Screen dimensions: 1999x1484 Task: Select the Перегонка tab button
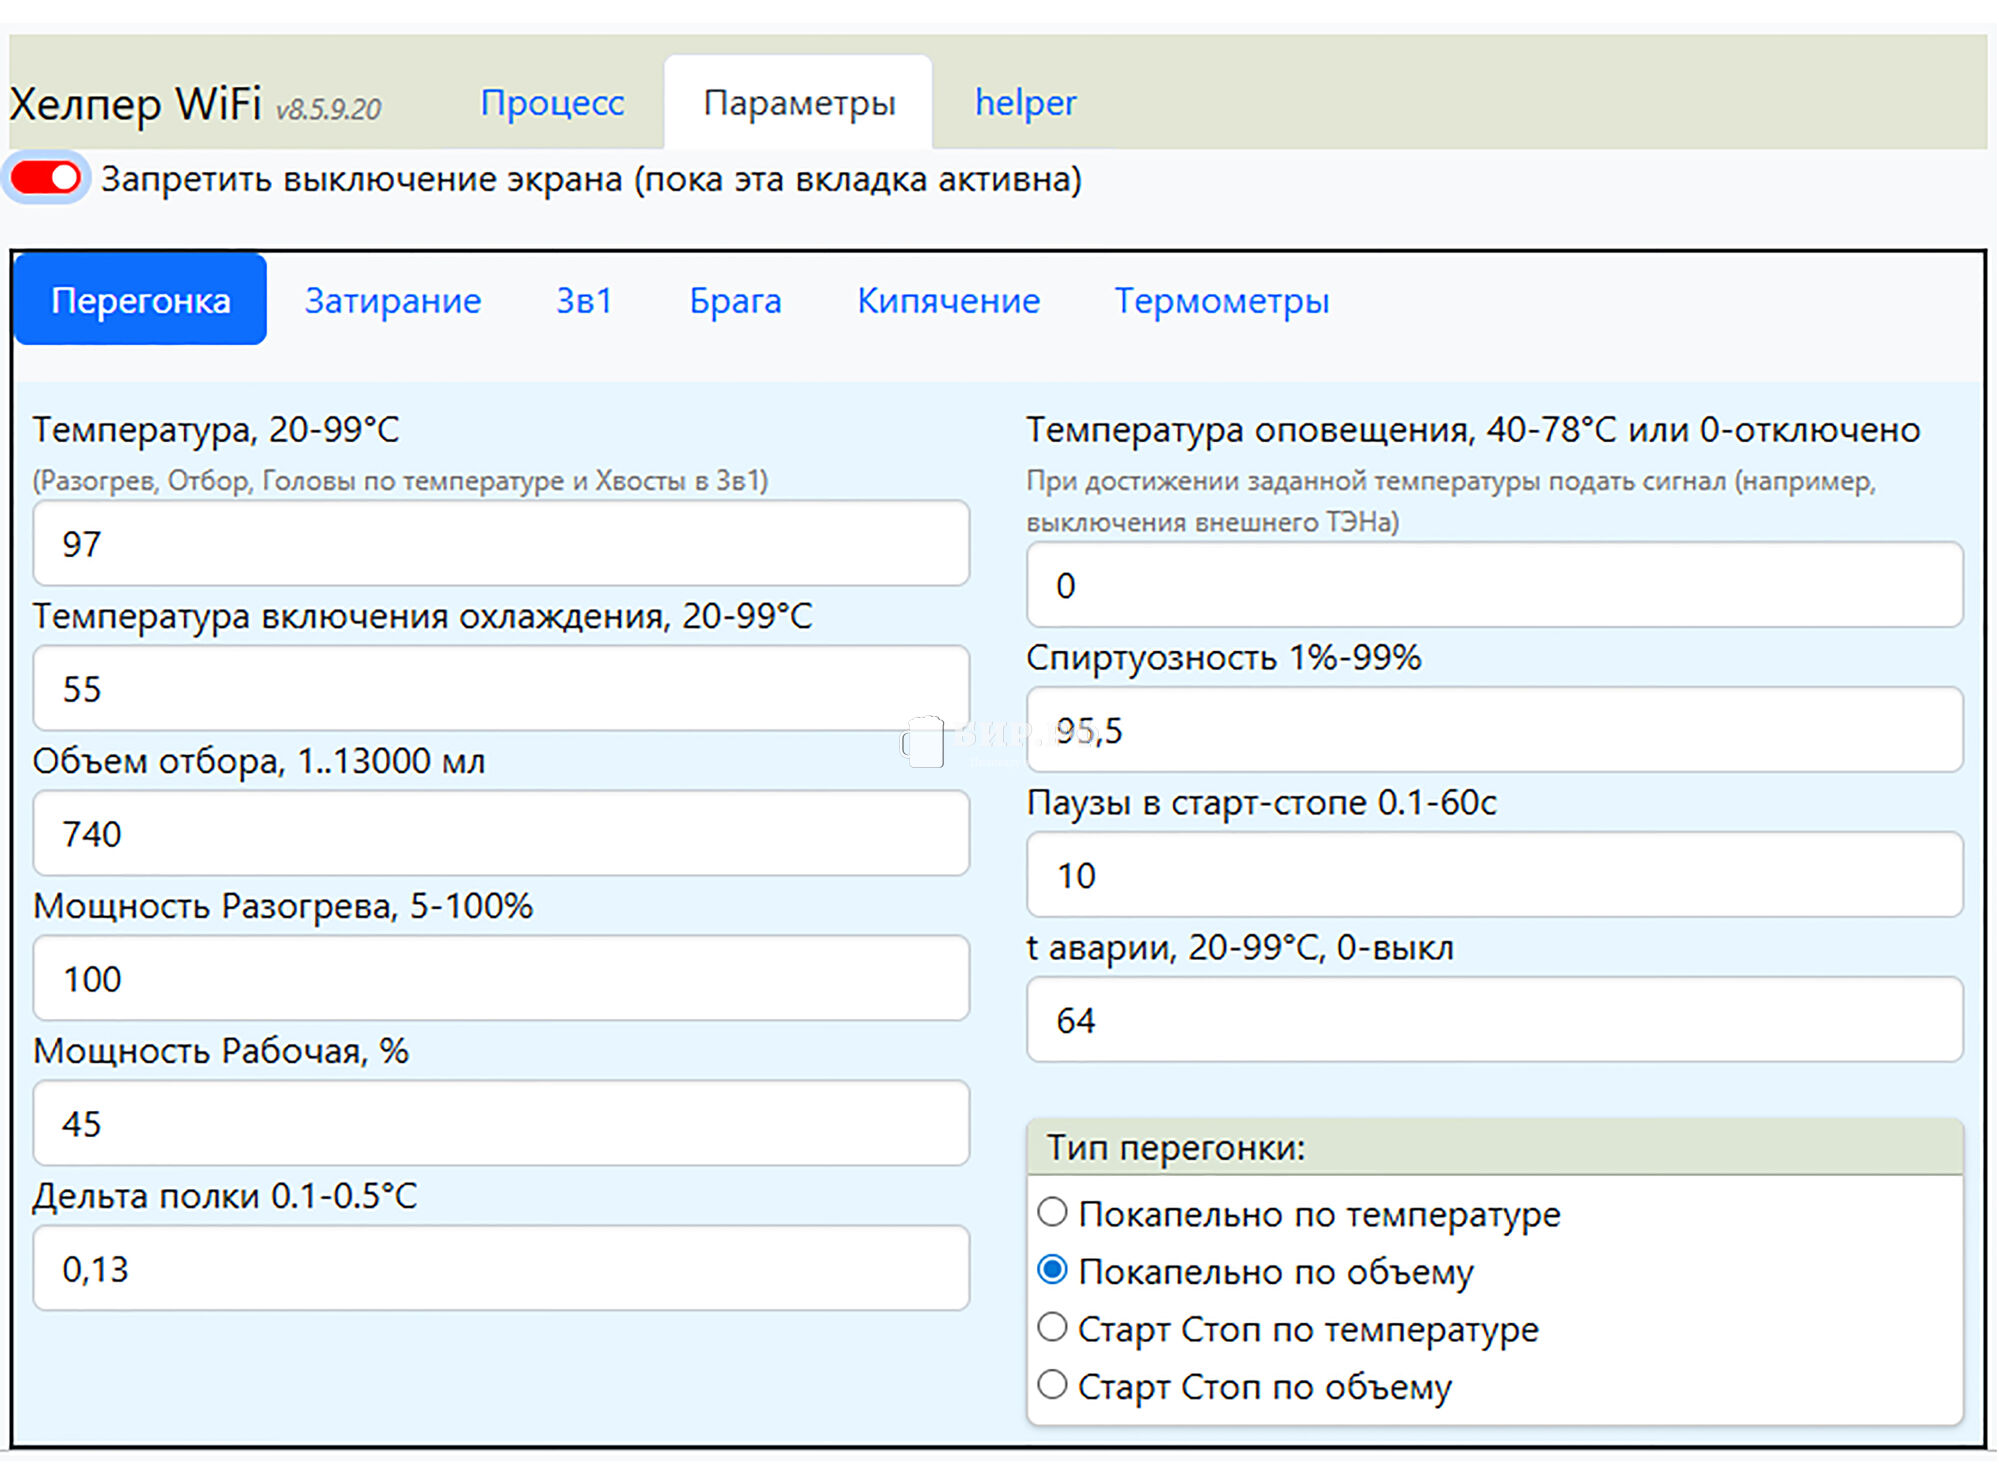[x=141, y=300]
